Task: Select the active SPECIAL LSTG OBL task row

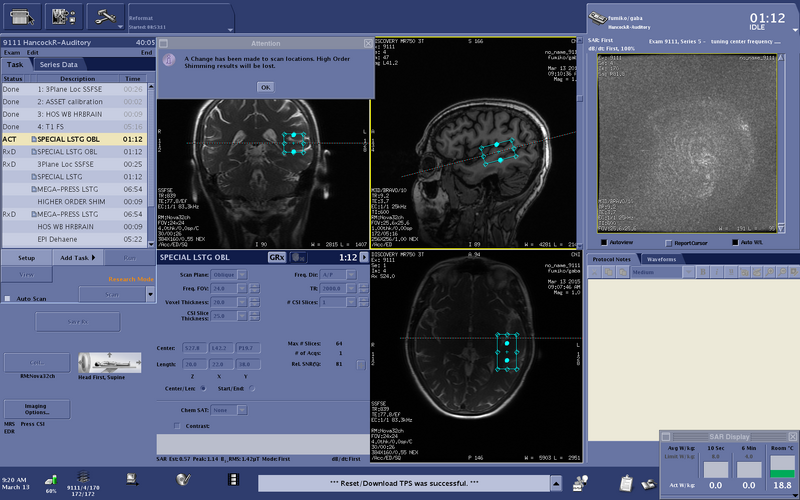Action: [x=74, y=139]
